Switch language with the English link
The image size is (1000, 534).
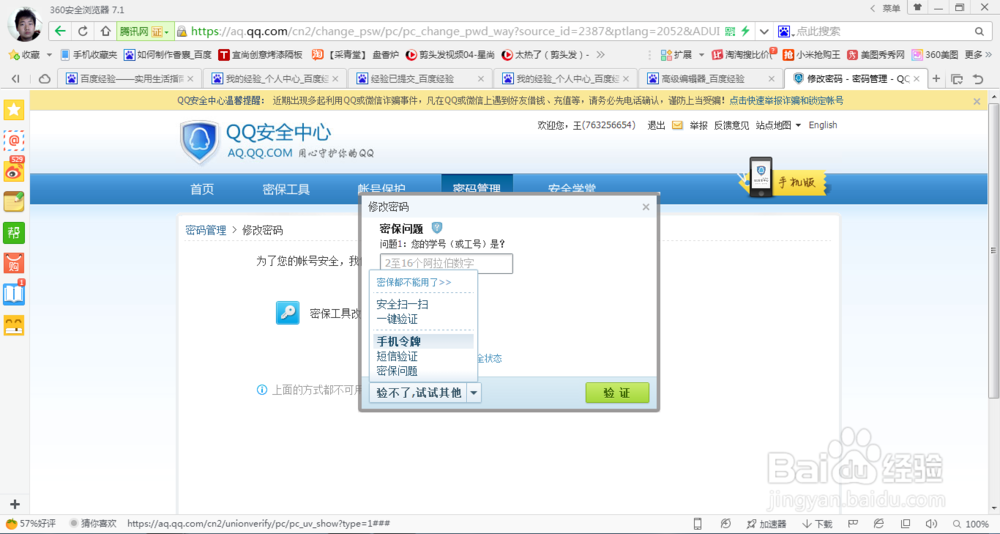tap(823, 125)
